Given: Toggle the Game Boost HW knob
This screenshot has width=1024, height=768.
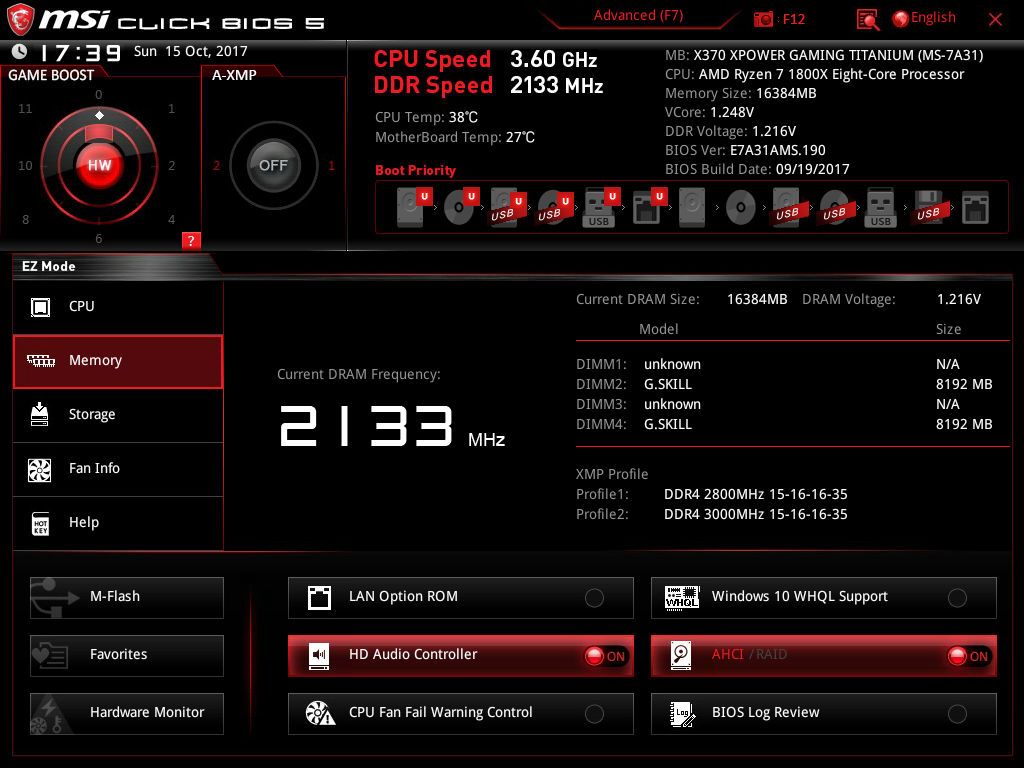Looking at the screenshot, I should coord(99,165).
